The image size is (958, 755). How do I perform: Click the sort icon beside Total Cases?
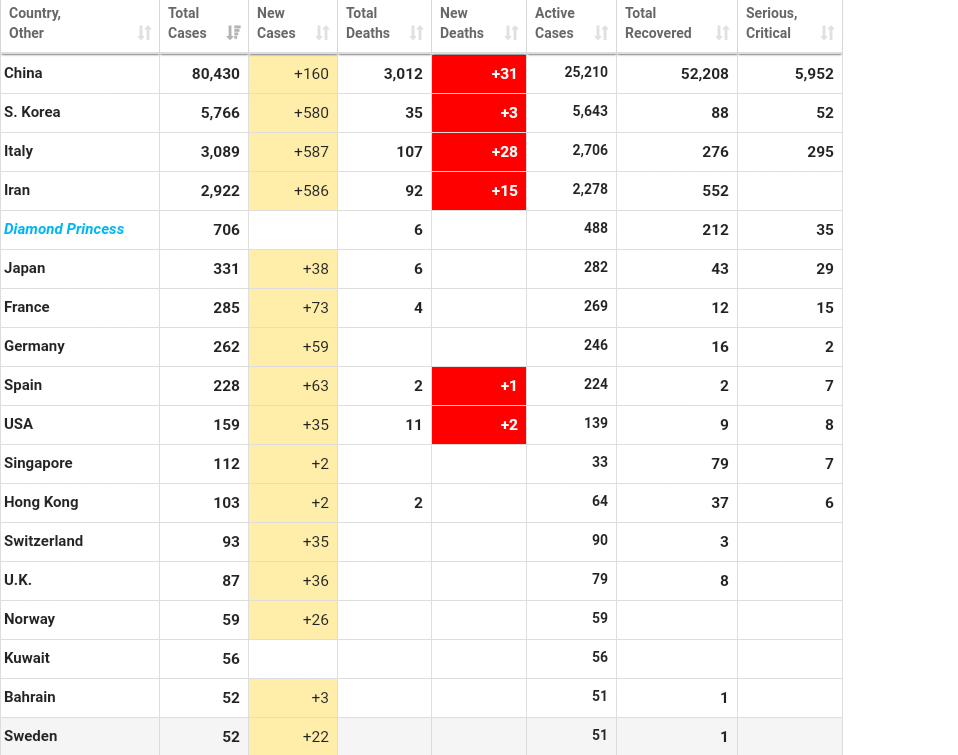pos(233,33)
